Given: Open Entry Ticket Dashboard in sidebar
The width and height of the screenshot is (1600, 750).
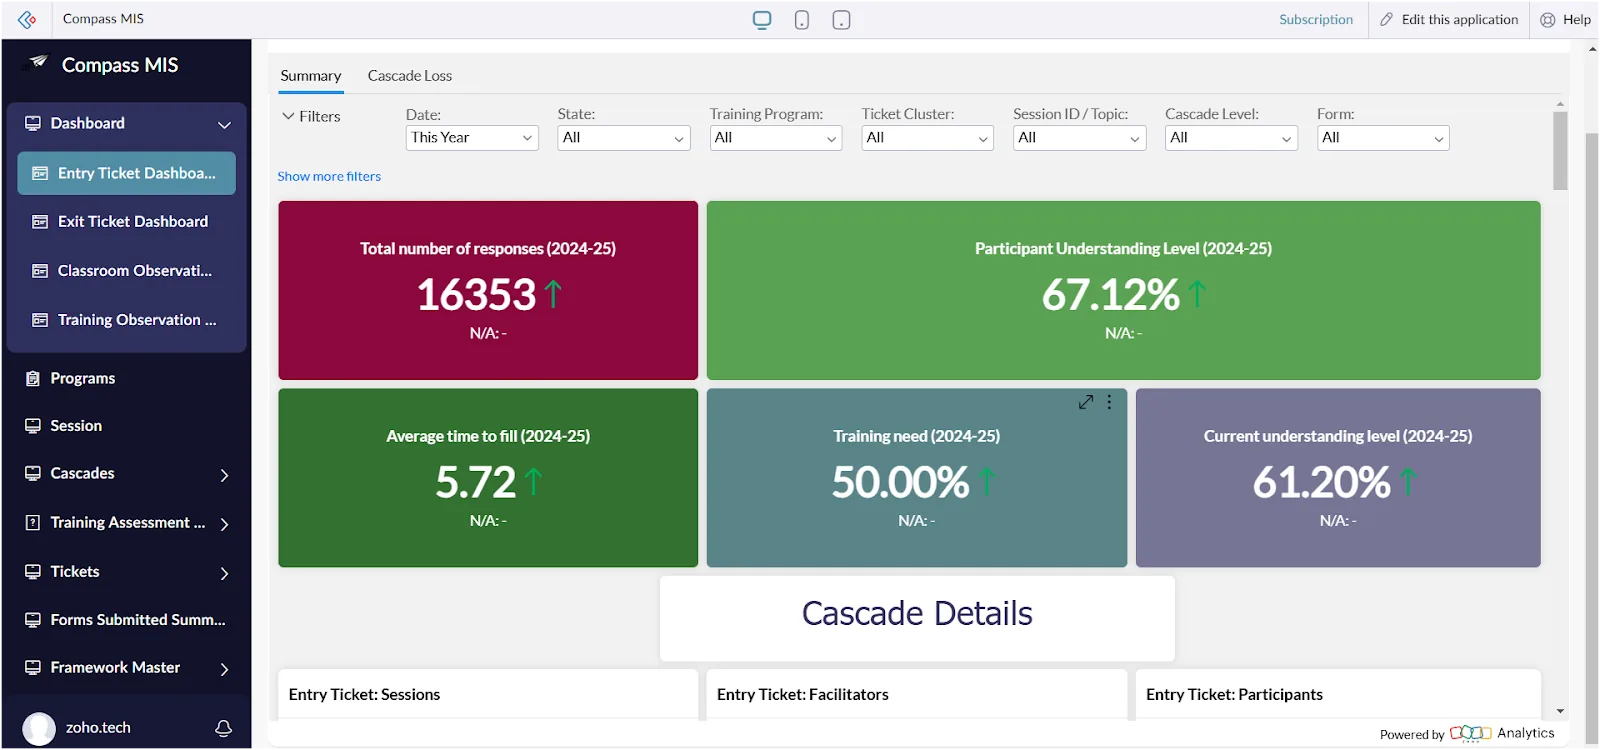Looking at the screenshot, I should [x=126, y=173].
